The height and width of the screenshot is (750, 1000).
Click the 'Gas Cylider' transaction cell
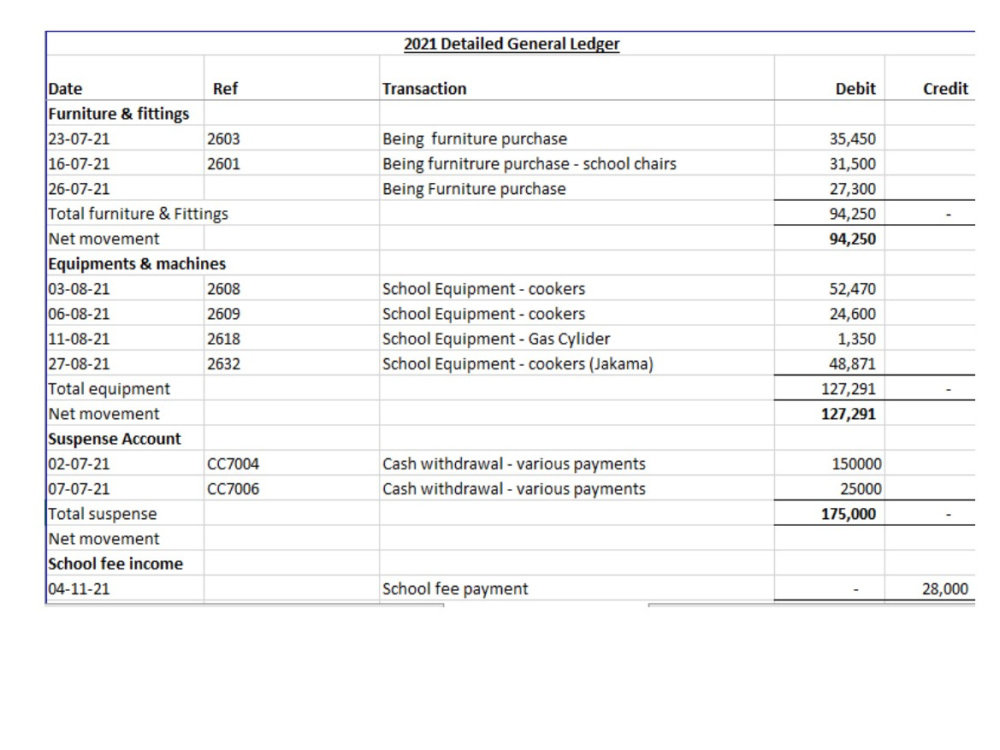point(496,339)
